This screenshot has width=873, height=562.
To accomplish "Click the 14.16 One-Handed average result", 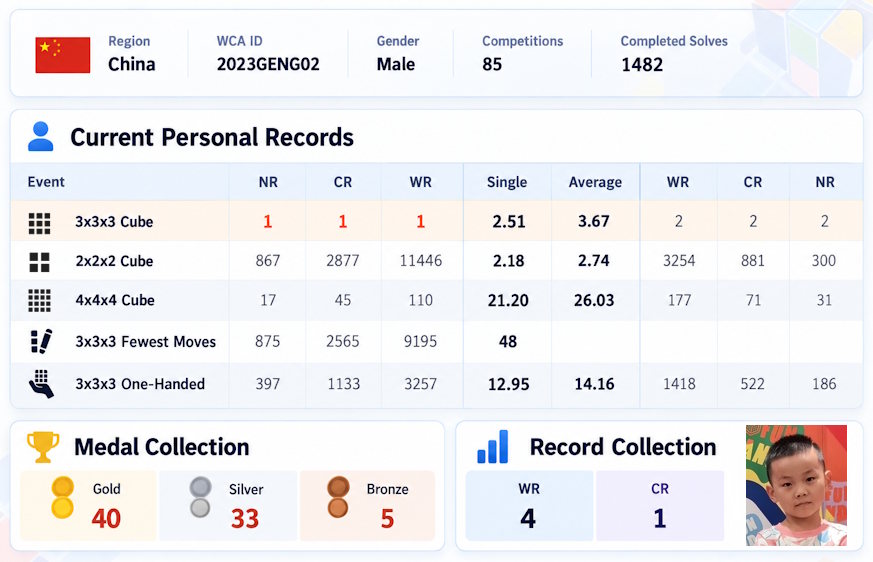I will (x=594, y=384).
